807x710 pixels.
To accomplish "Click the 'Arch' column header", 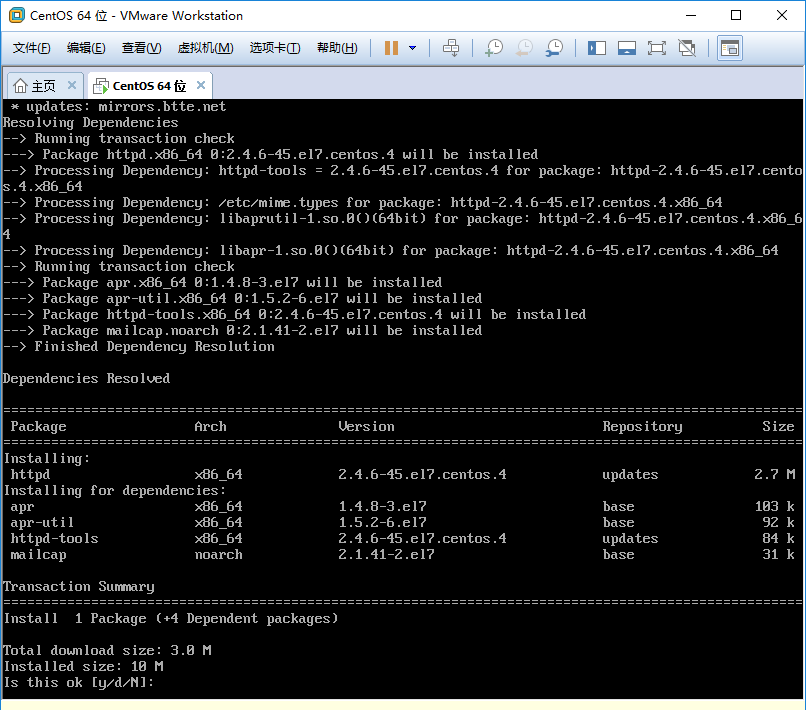I will 210,427.
